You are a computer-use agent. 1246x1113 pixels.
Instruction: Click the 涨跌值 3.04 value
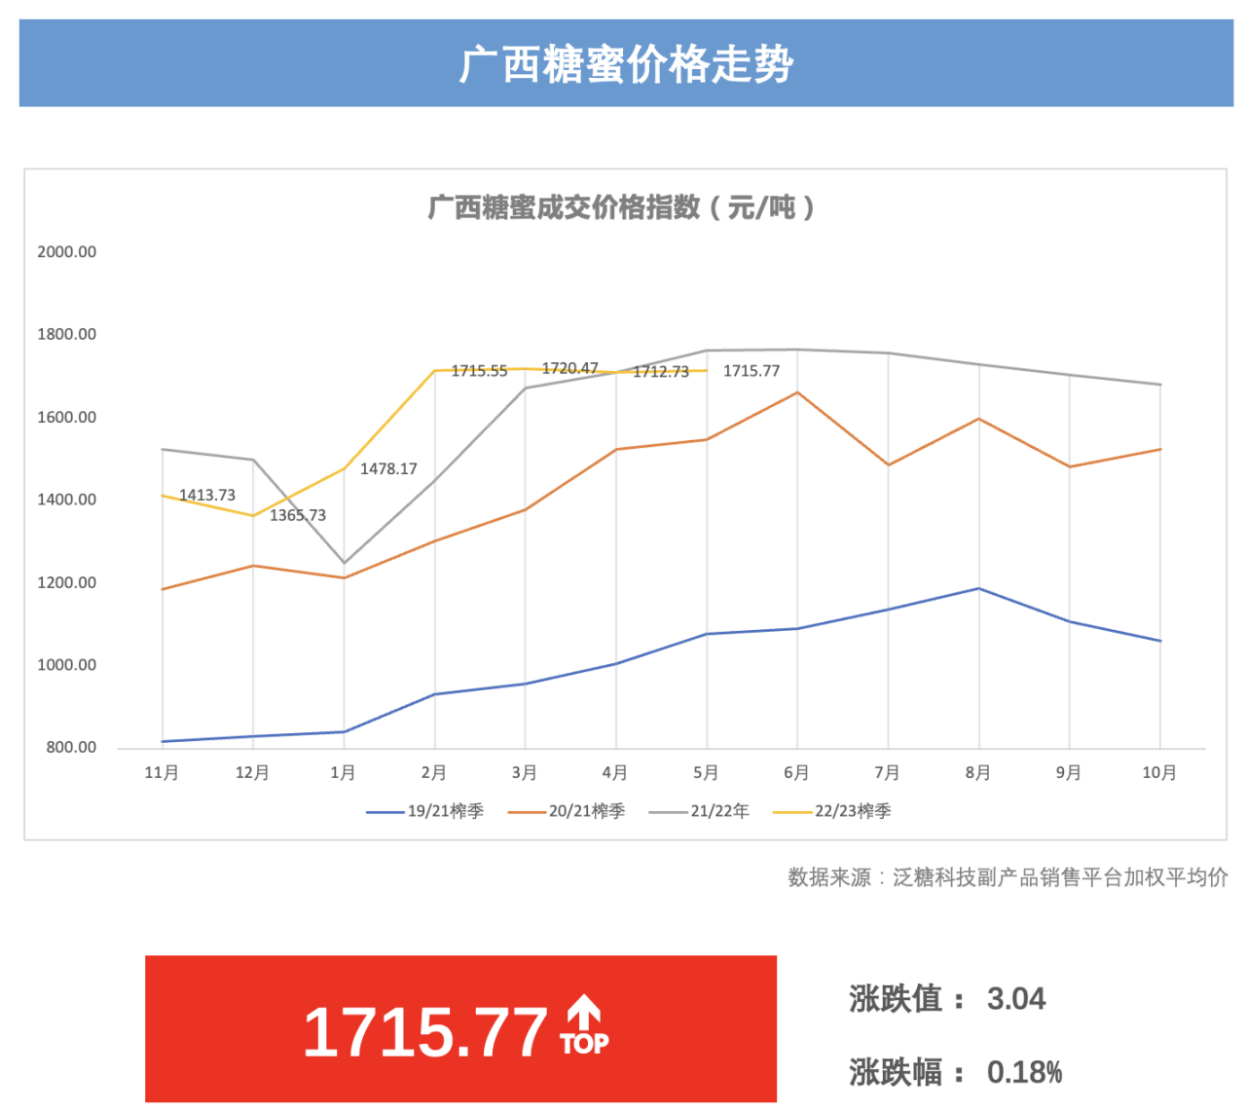click(x=1015, y=999)
